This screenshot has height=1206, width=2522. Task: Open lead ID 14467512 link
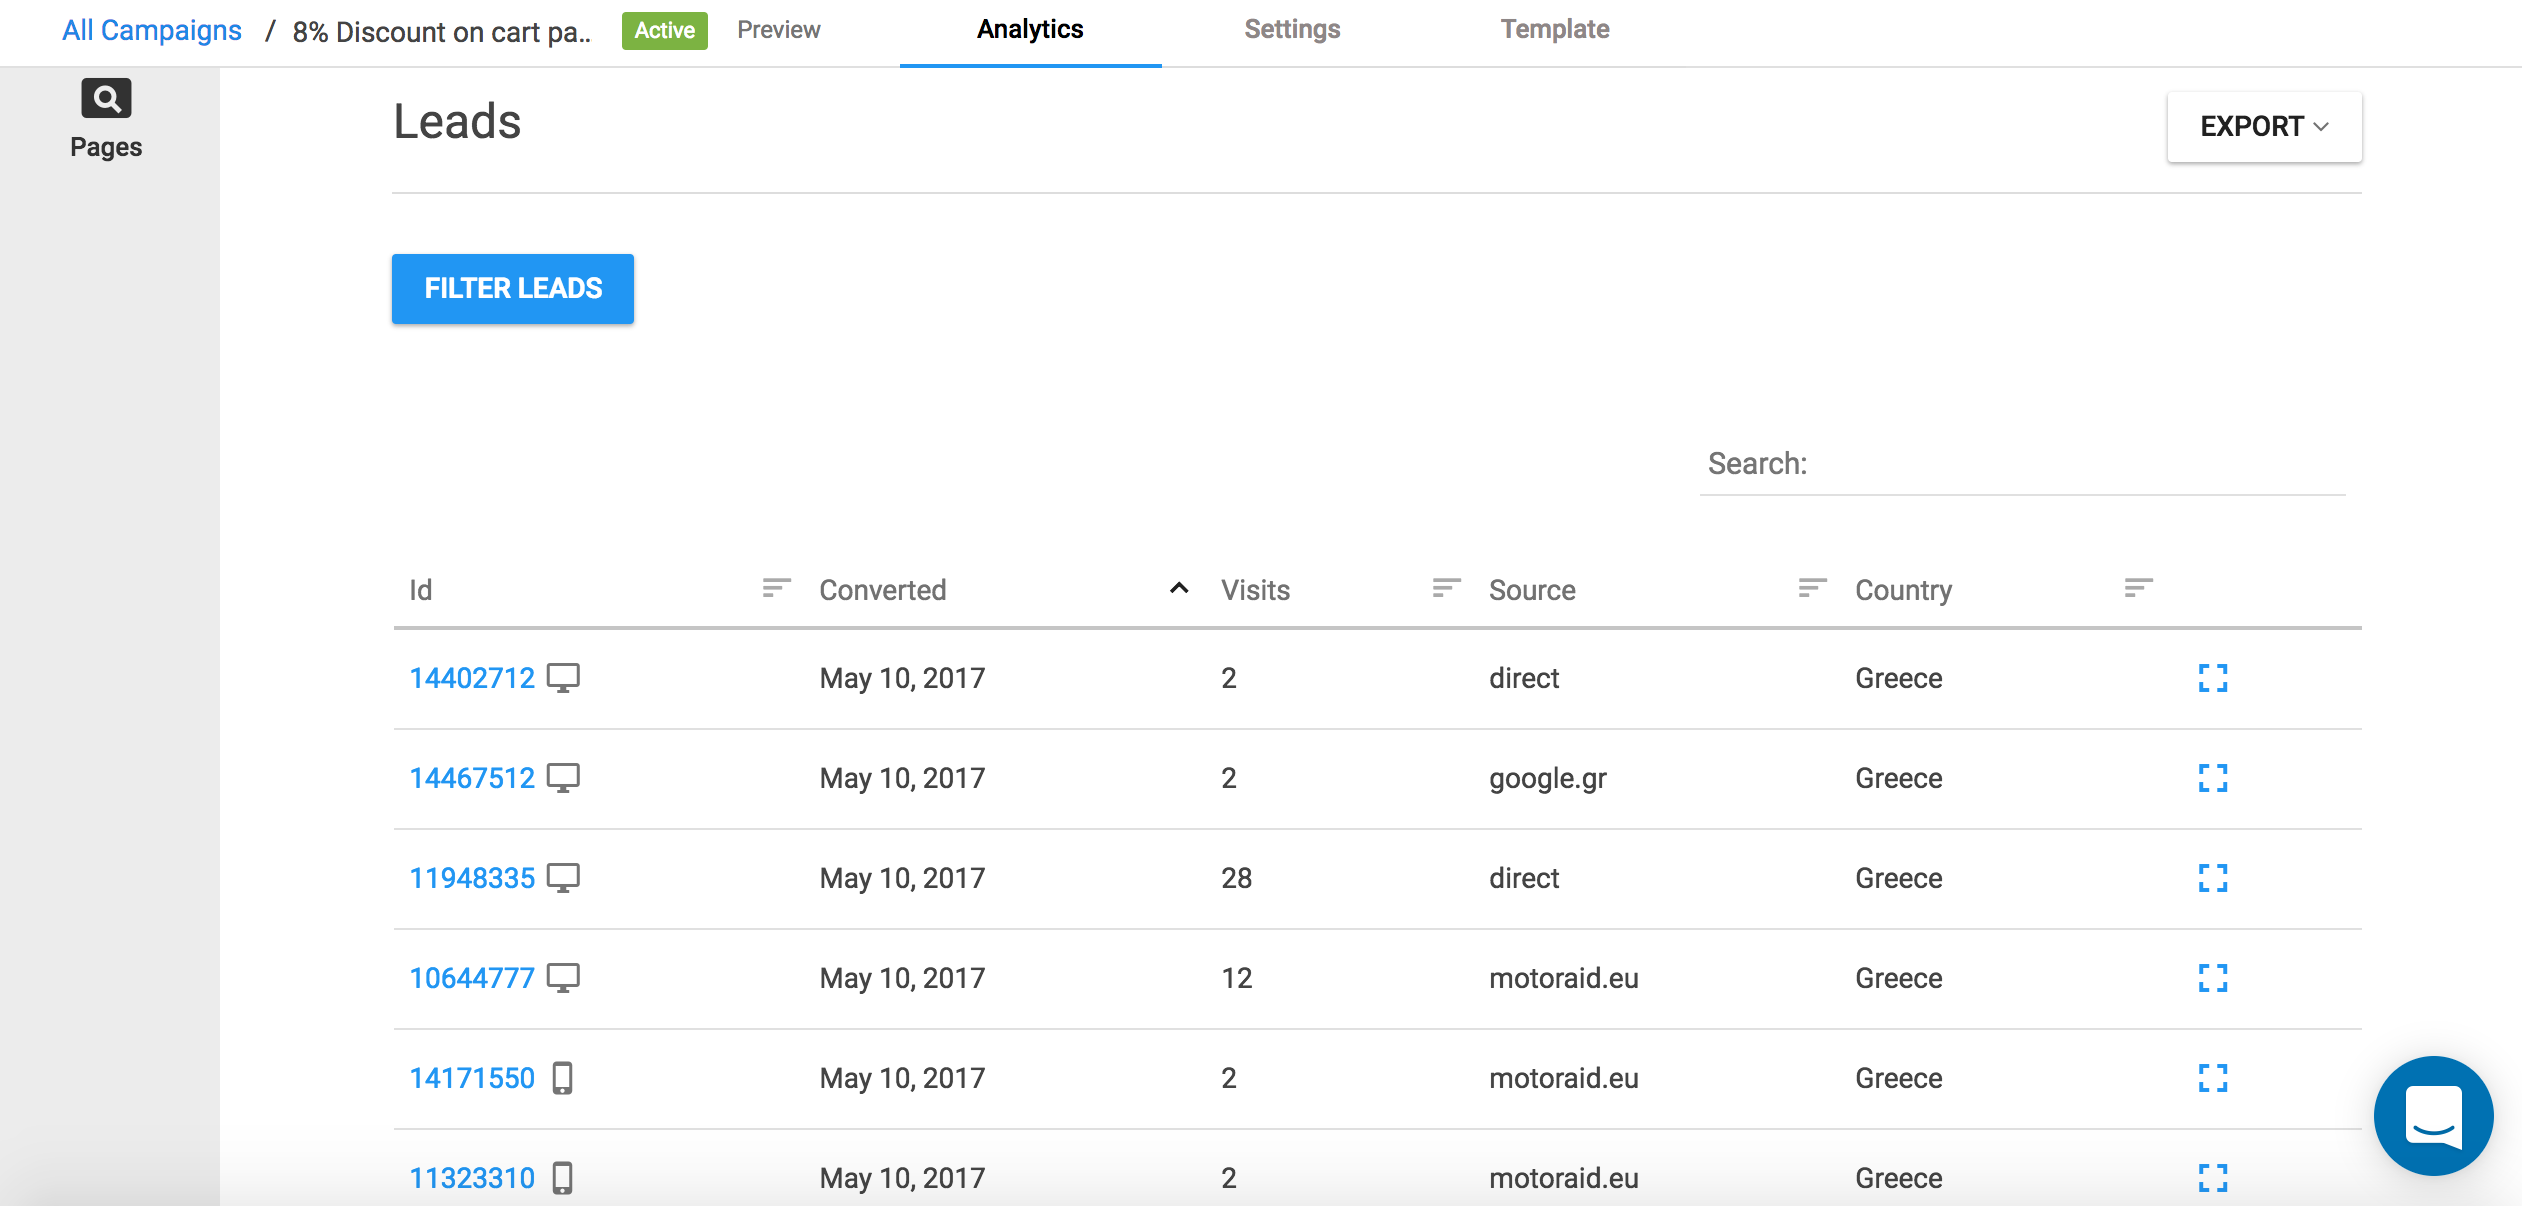(x=472, y=778)
